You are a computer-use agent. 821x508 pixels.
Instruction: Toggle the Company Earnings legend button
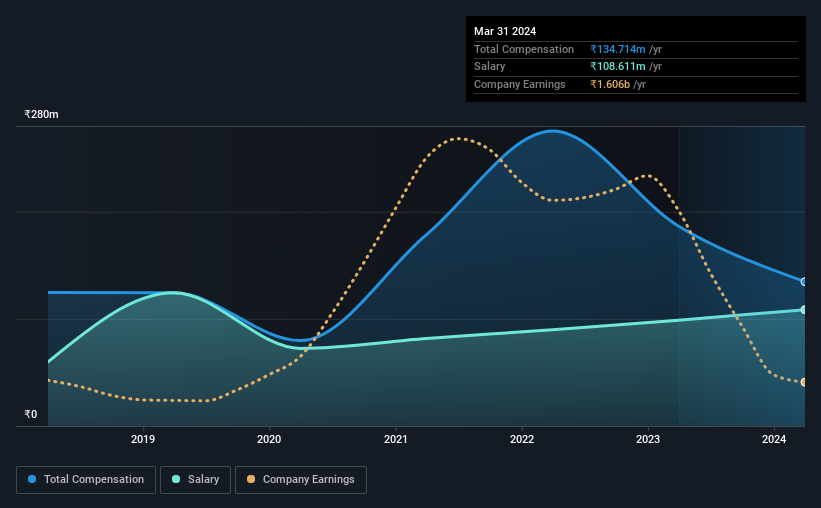(x=301, y=480)
